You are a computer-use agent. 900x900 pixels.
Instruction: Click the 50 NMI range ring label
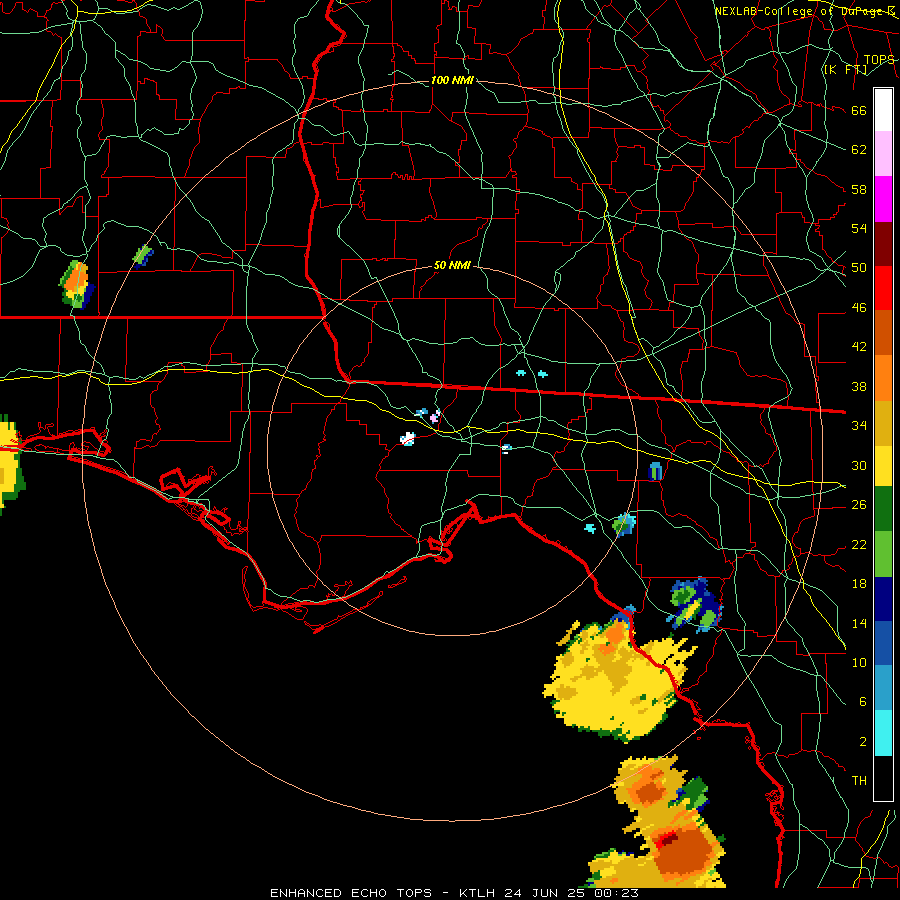coord(452,265)
